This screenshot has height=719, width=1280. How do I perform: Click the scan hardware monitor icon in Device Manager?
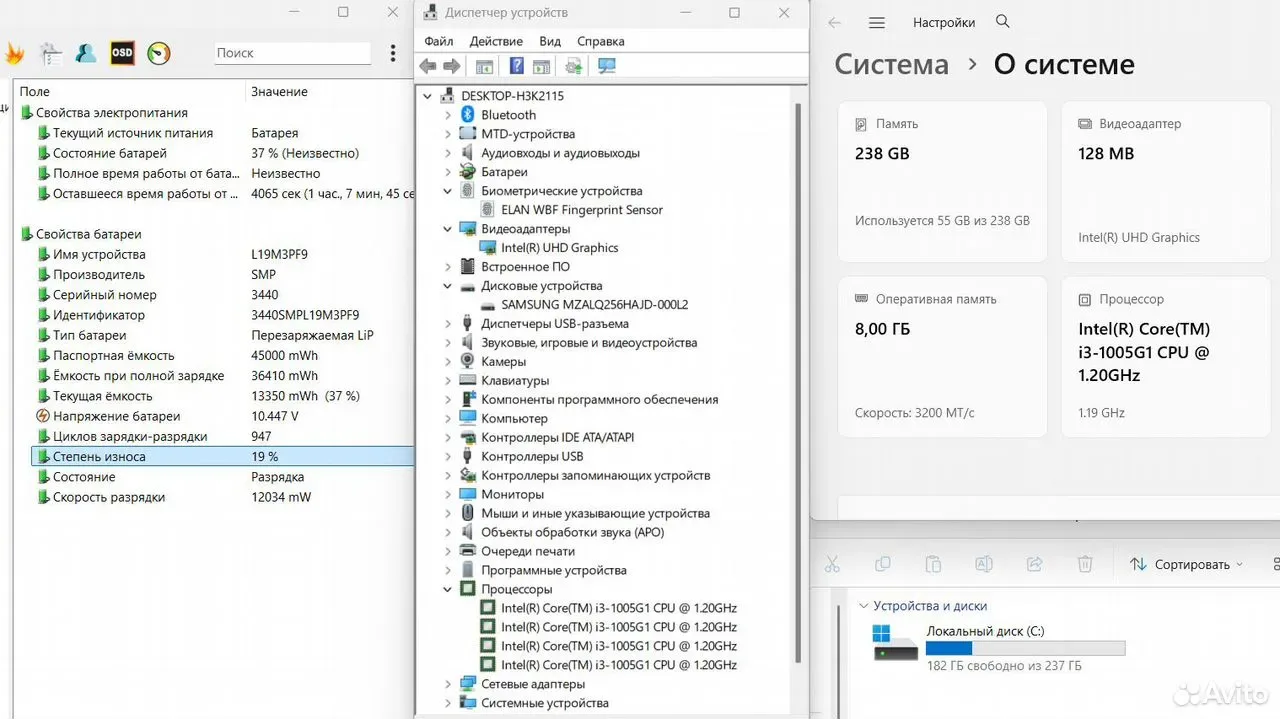(x=606, y=66)
